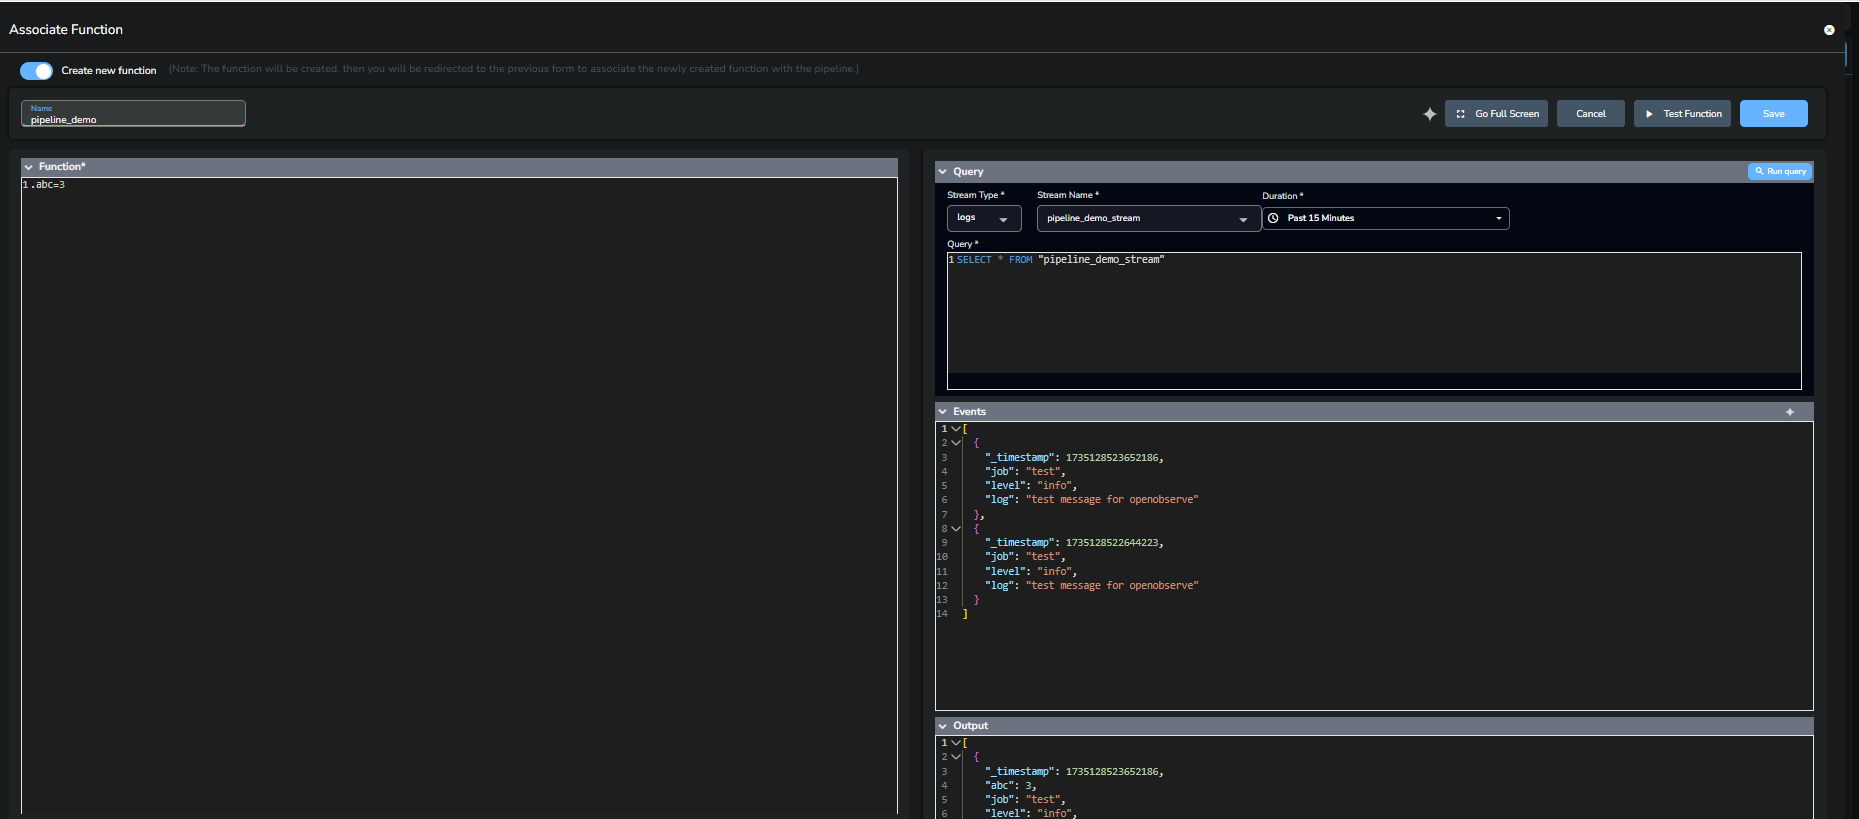This screenshot has width=1859, height=819.
Task: Click the clock icon in Duration field
Action: tap(1273, 218)
